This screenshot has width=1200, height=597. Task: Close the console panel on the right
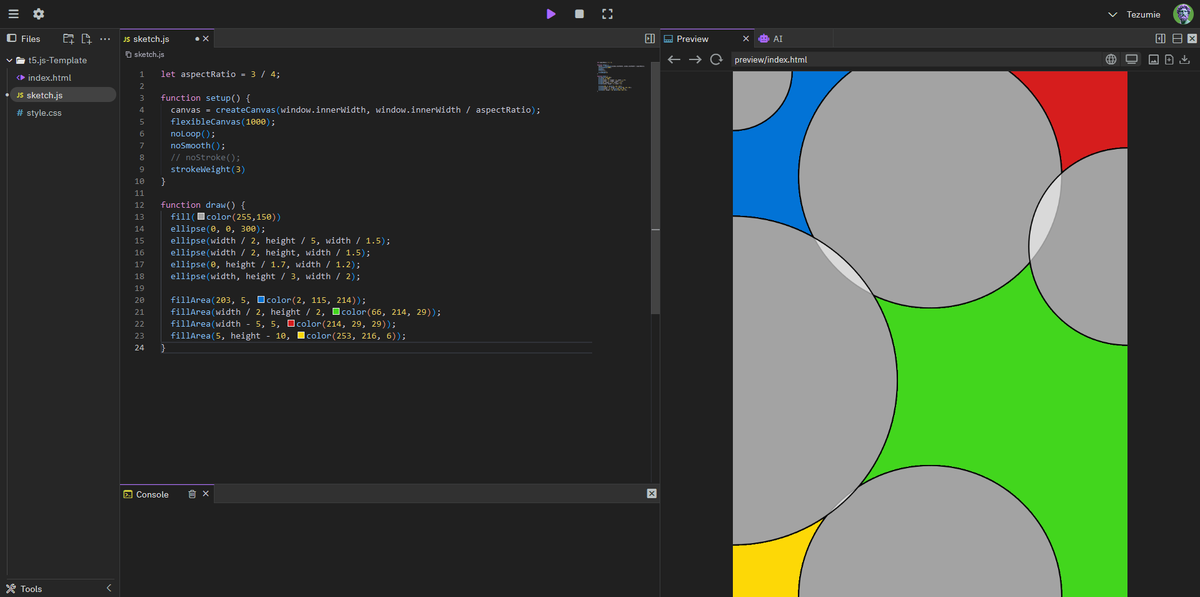651,494
